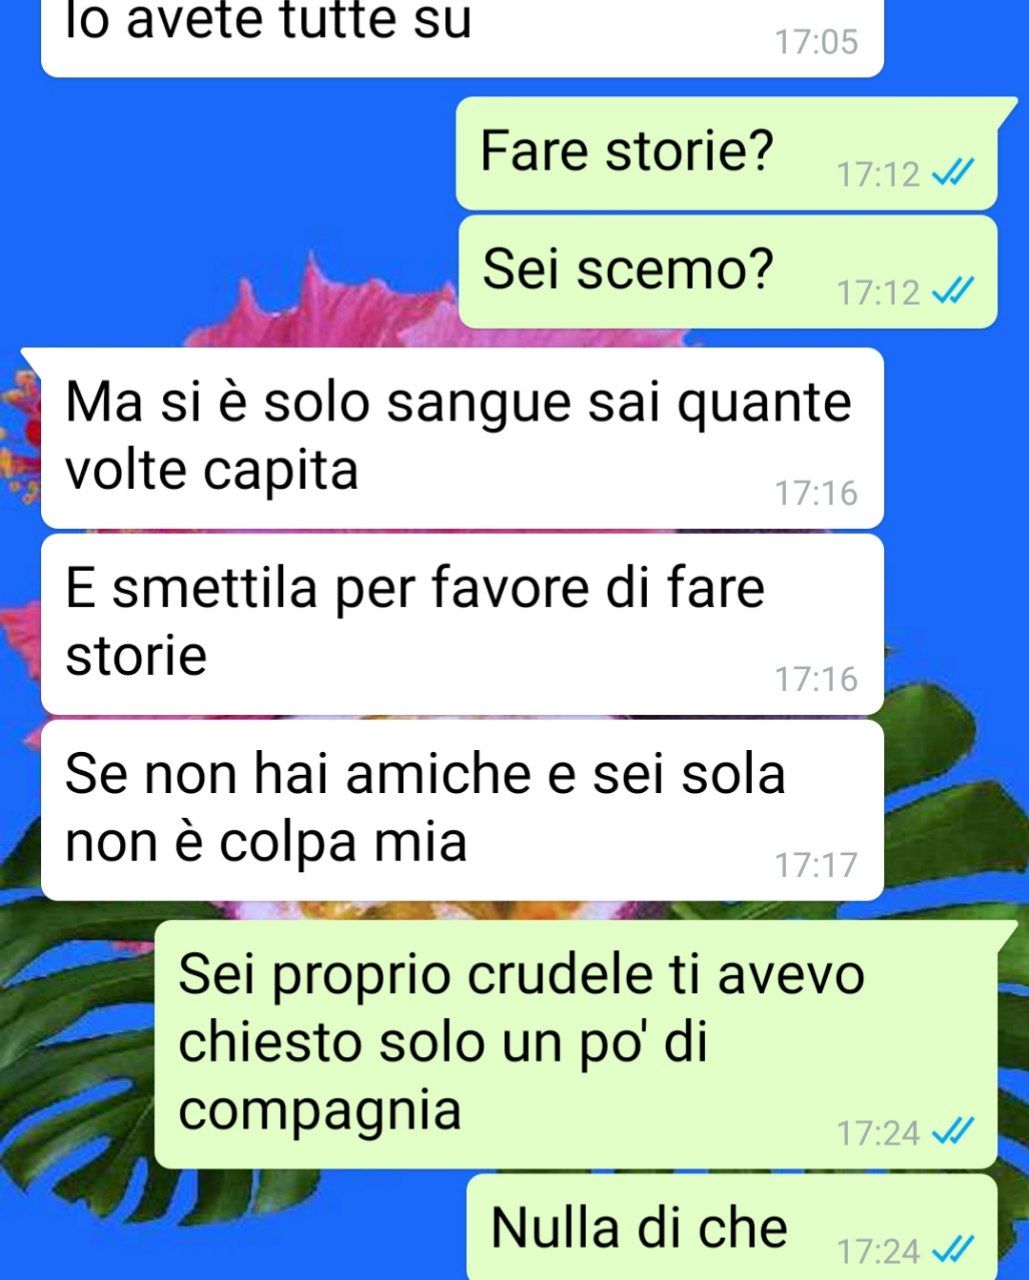Click the 17:17 timestamp
The image size is (1029, 1280).
click(816, 865)
